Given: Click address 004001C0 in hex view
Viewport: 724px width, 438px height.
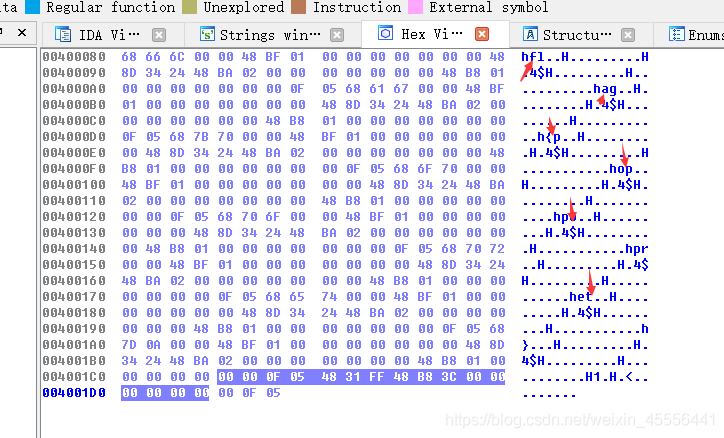Looking at the screenshot, I should (x=74, y=377).
